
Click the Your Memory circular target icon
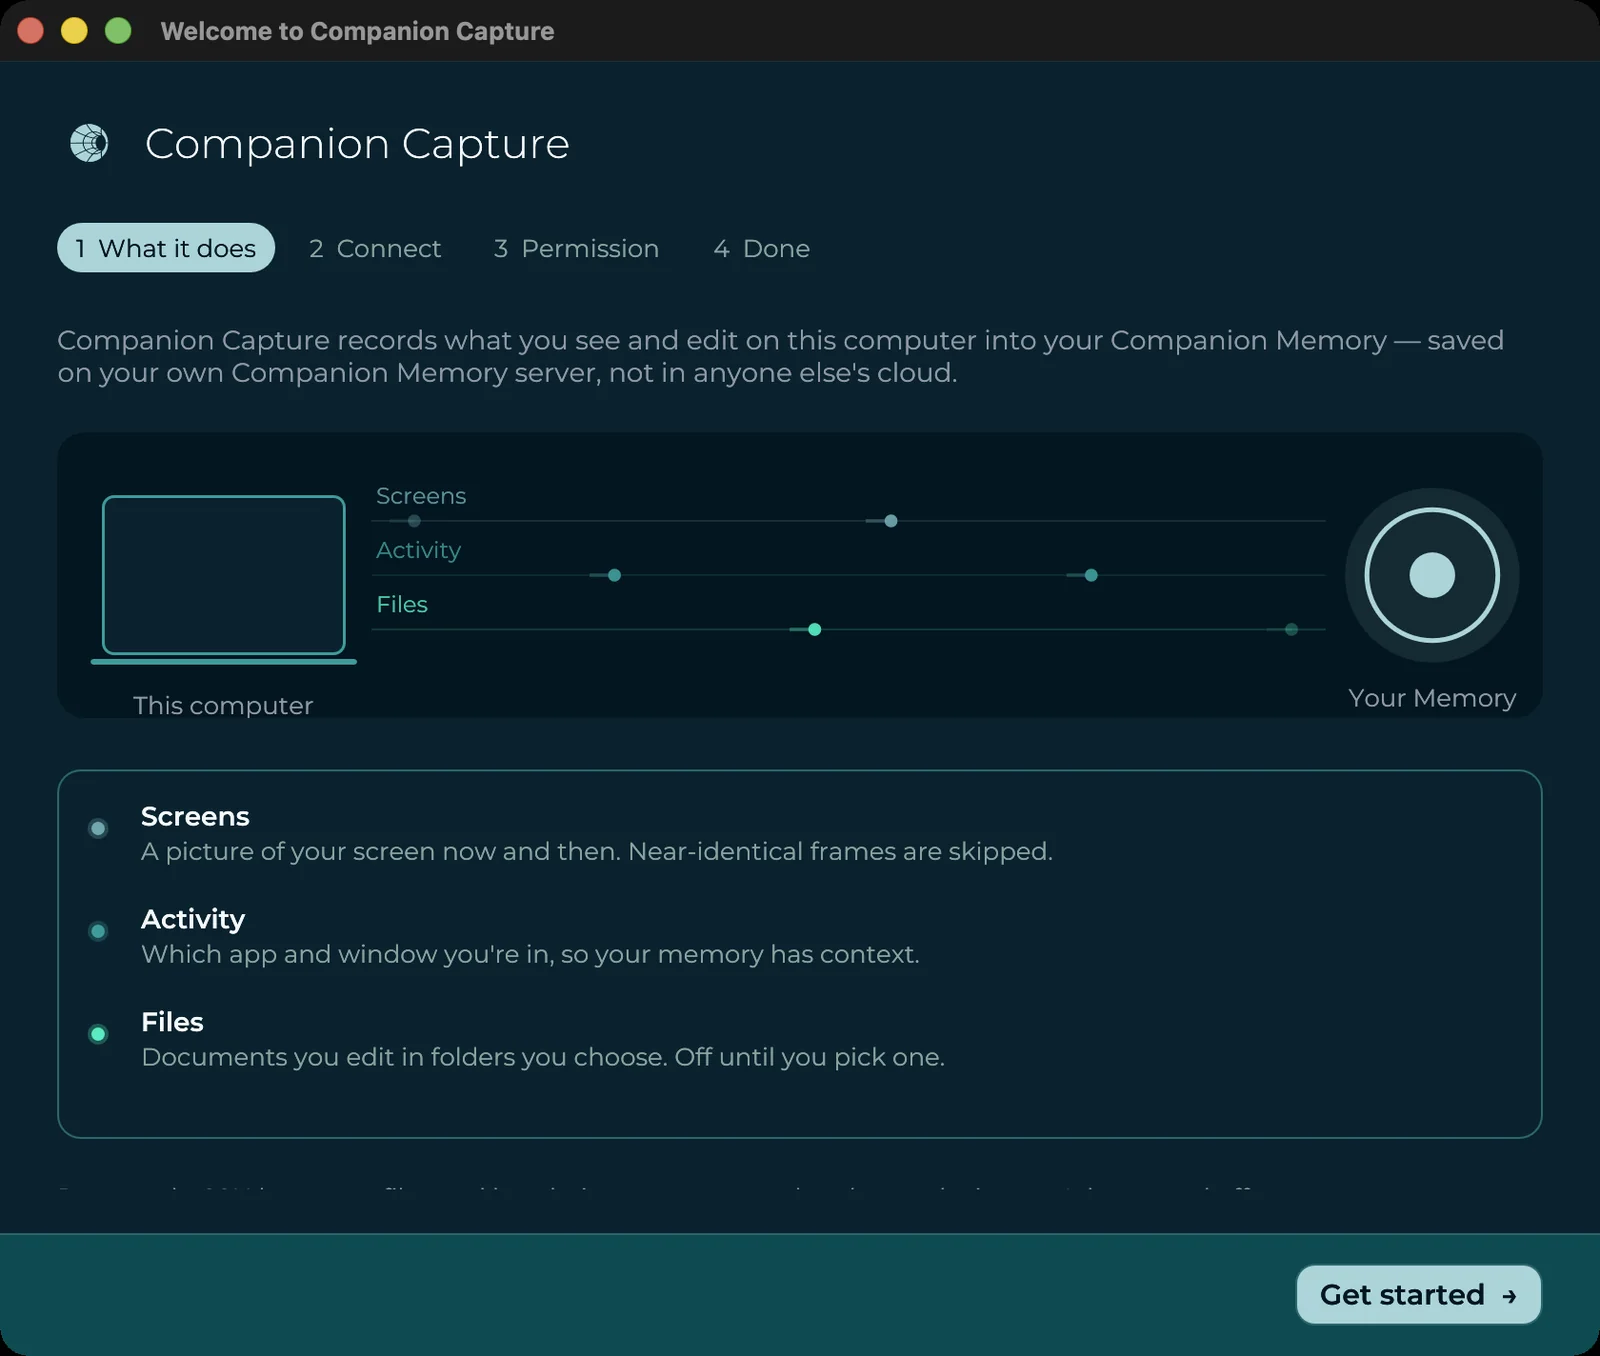[x=1432, y=575]
